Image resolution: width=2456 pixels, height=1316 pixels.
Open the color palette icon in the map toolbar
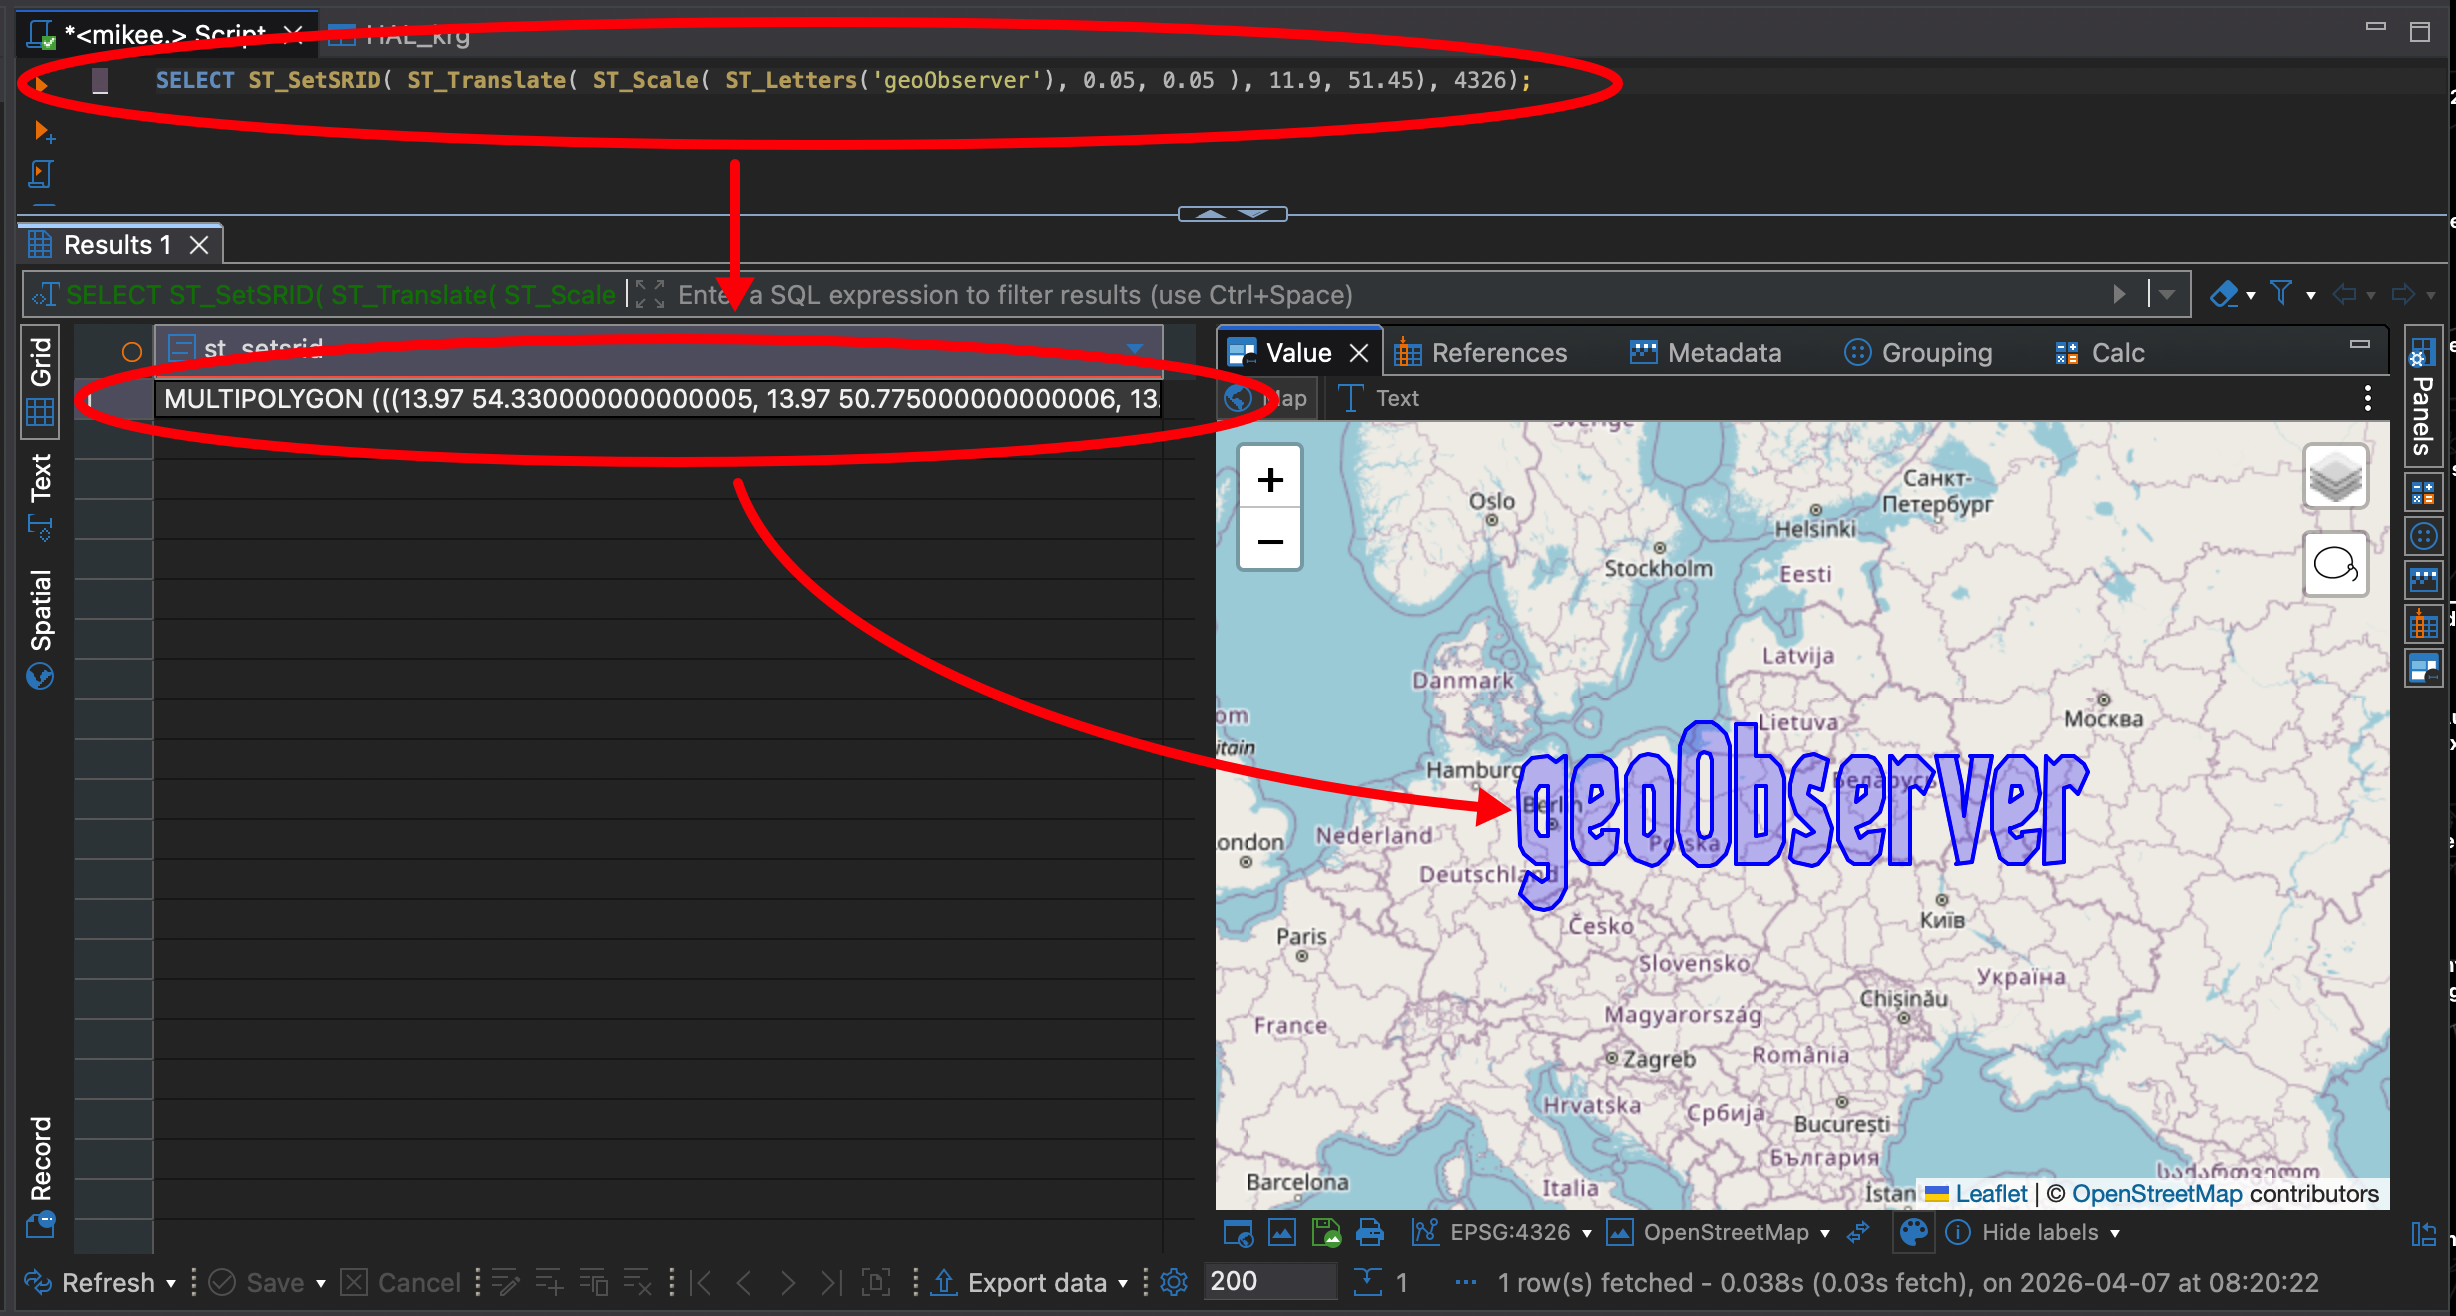click(x=1913, y=1233)
